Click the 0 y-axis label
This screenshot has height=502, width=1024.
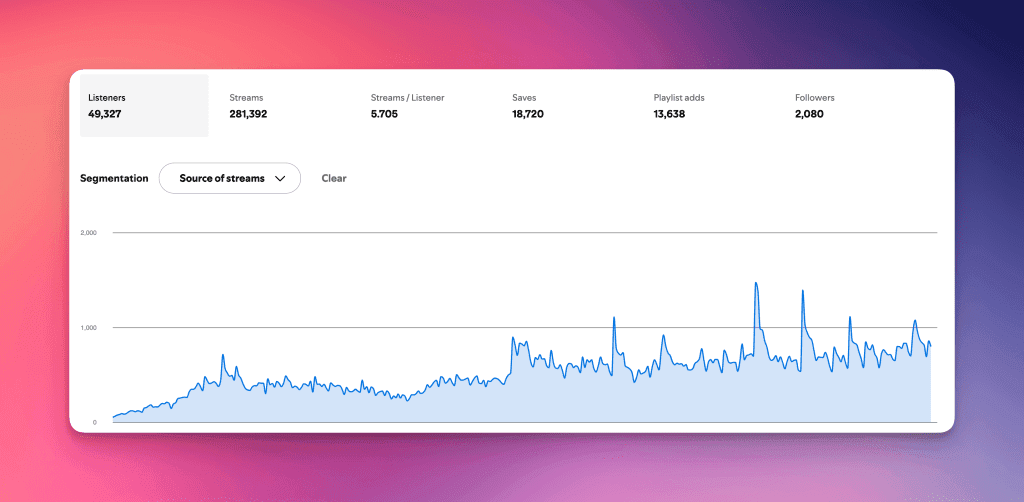pos(95,422)
